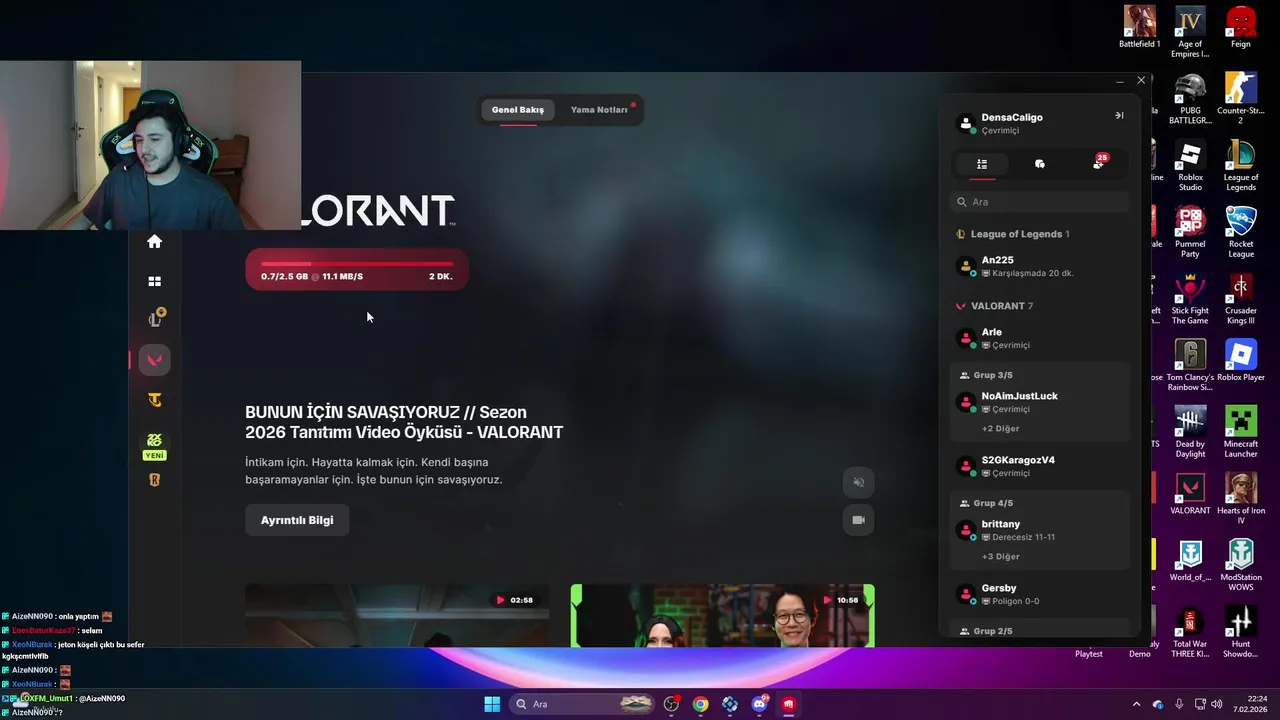Open Total War THREE KINGDOMS desktop shortcut

1190,632
